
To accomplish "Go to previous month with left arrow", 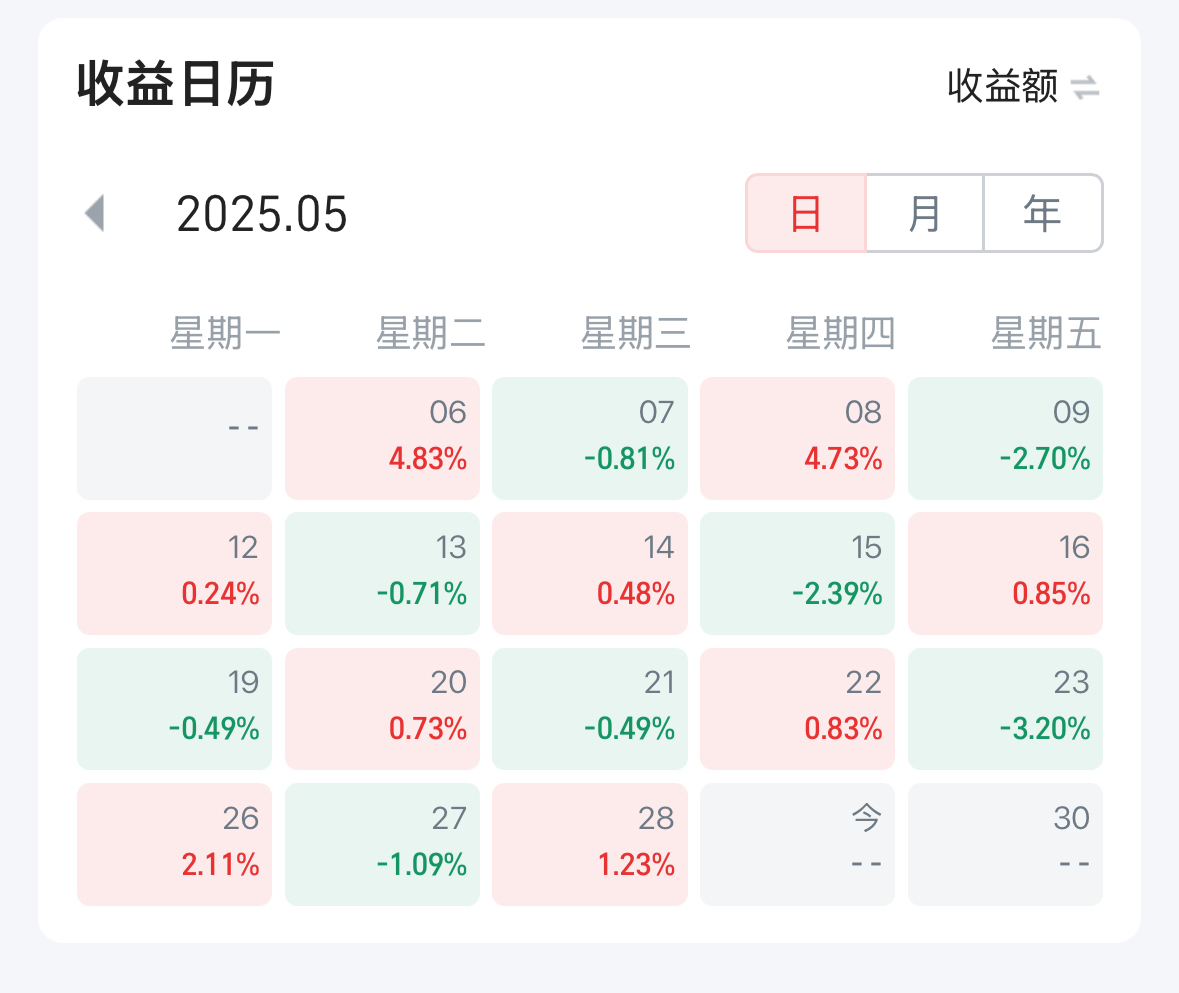I will (95, 213).
